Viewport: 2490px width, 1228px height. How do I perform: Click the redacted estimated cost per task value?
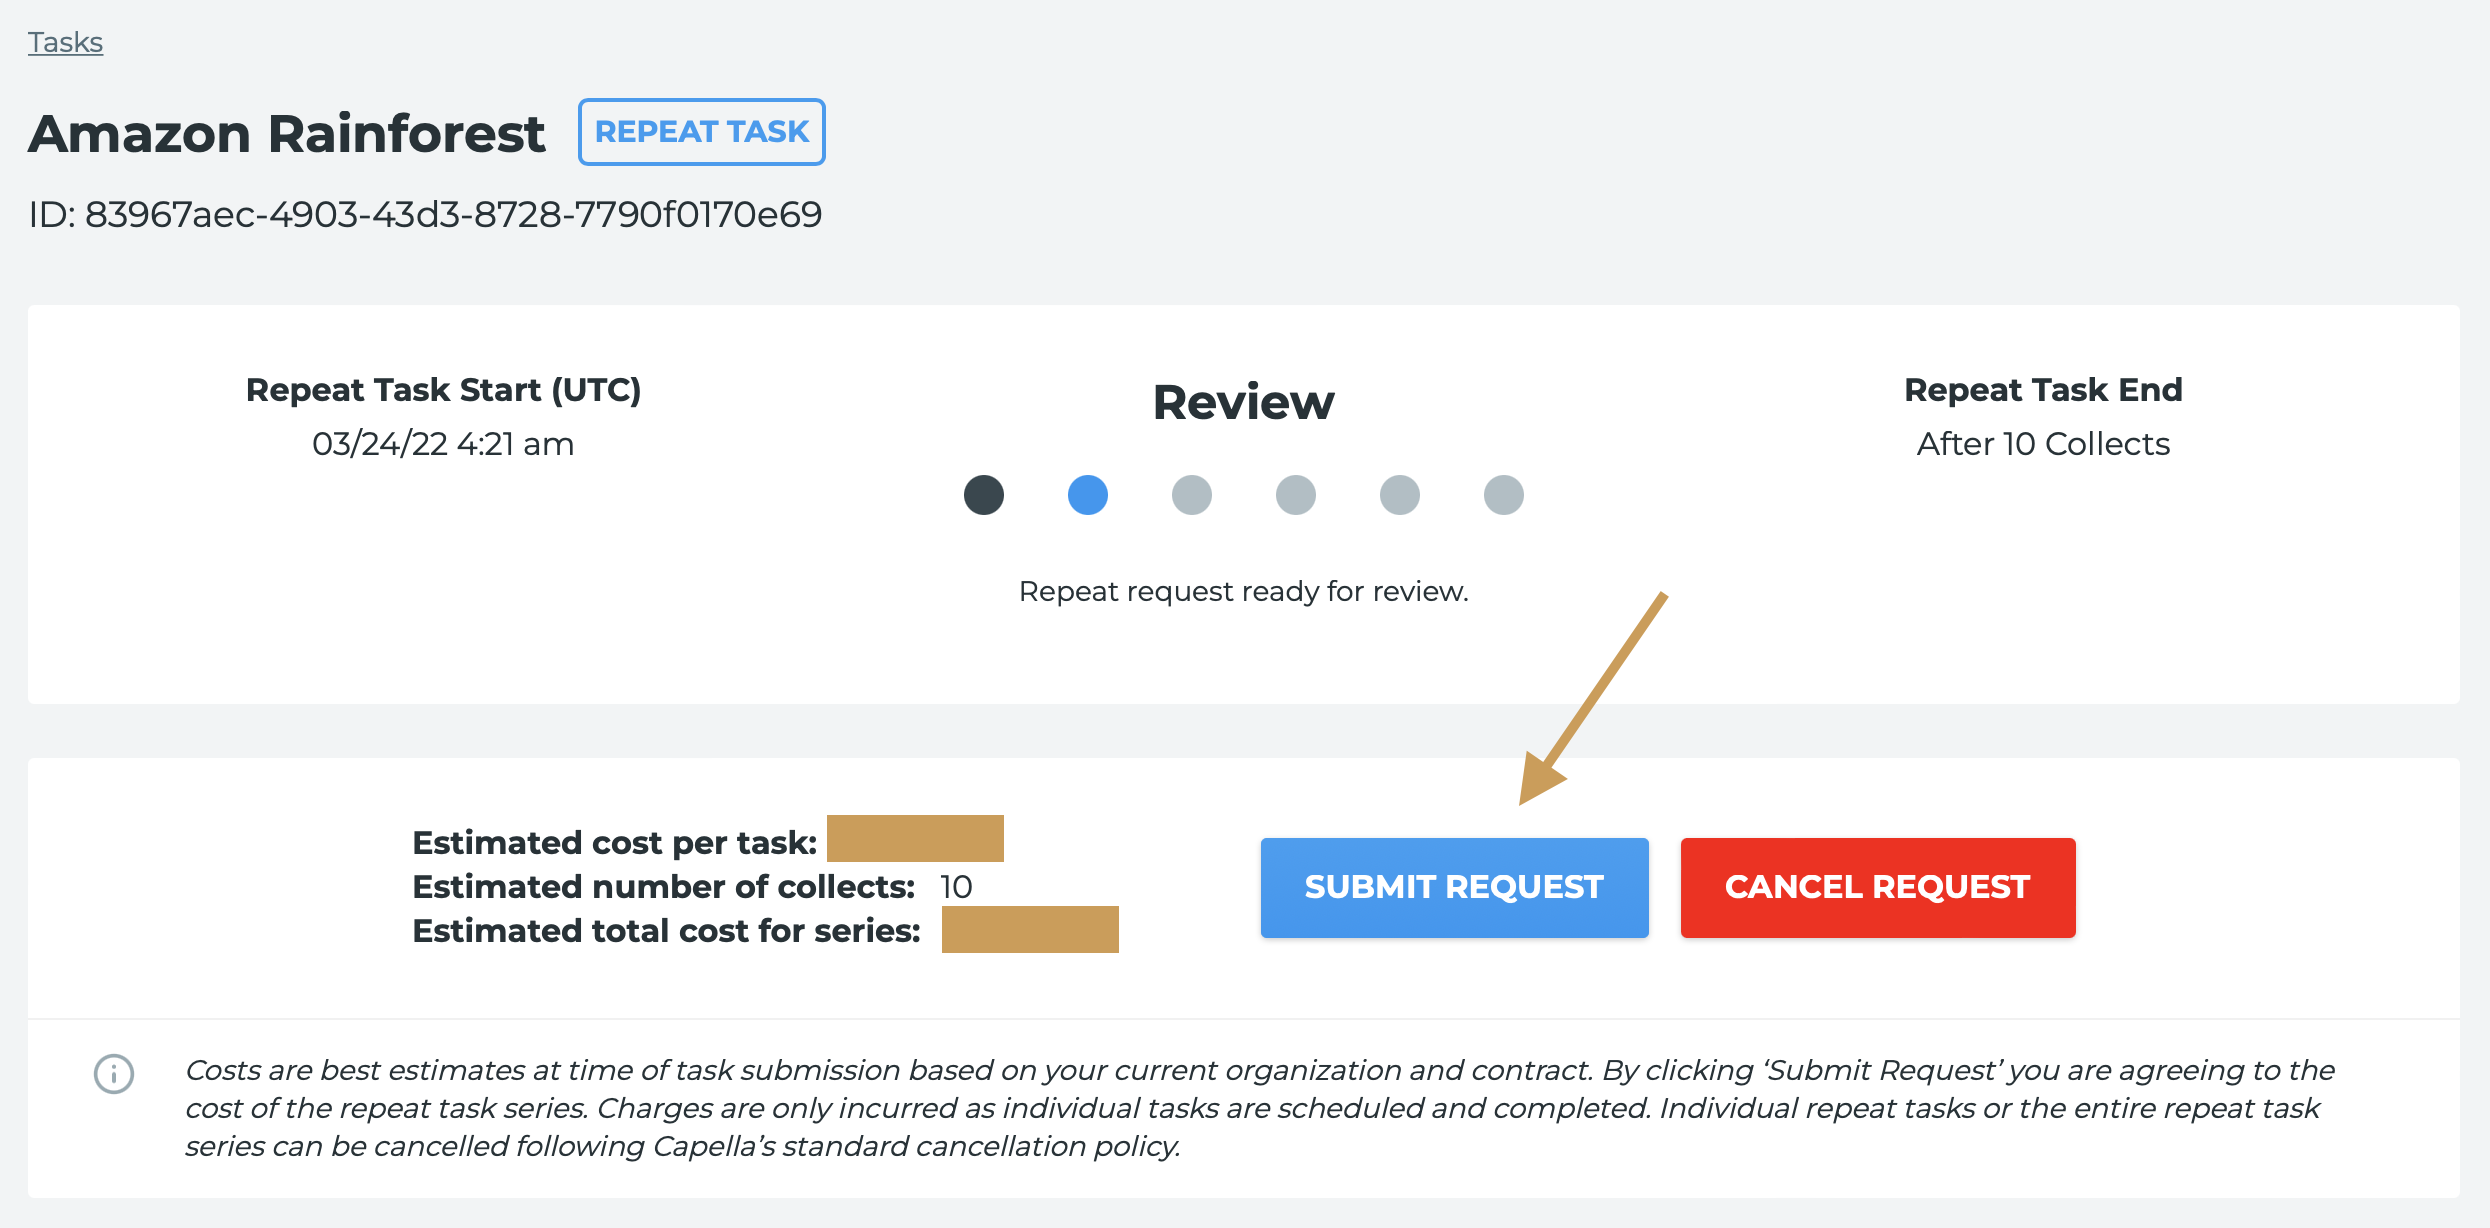[x=915, y=838]
